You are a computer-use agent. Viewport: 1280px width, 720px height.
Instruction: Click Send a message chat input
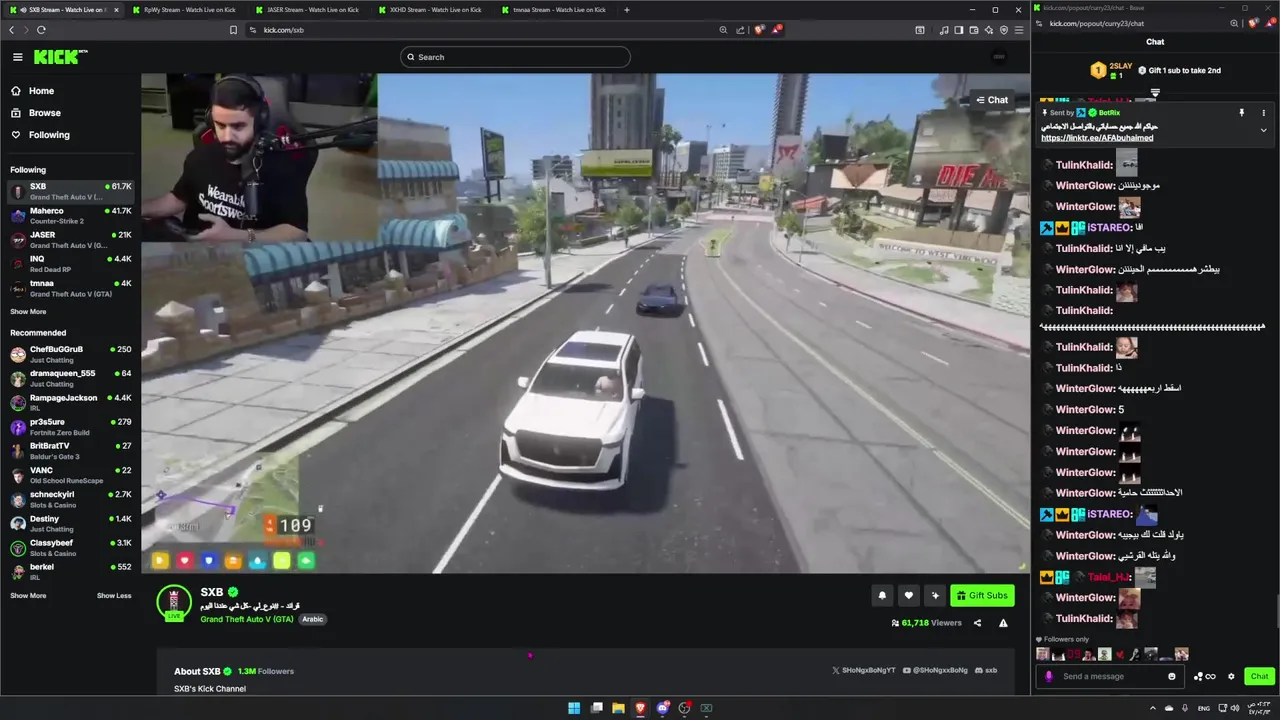(x=1110, y=676)
